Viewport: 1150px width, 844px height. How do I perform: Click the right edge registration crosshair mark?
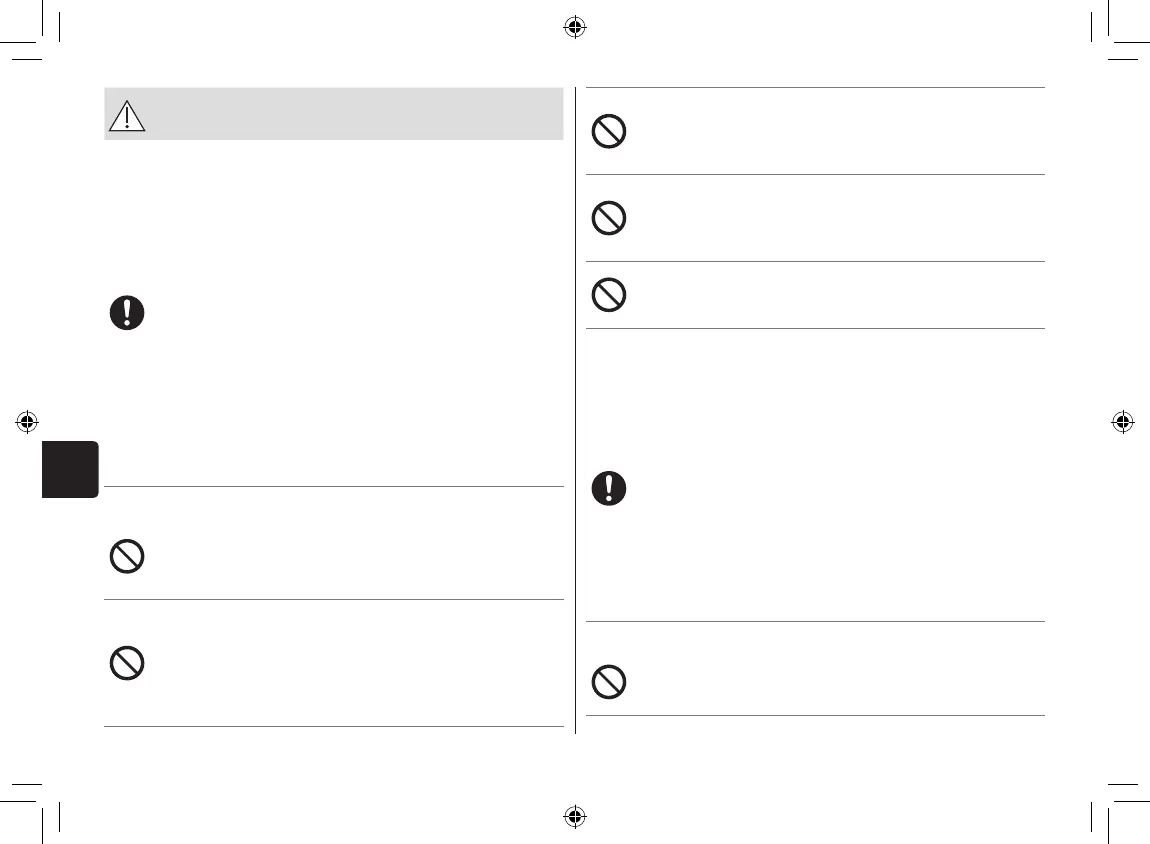(1122, 422)
